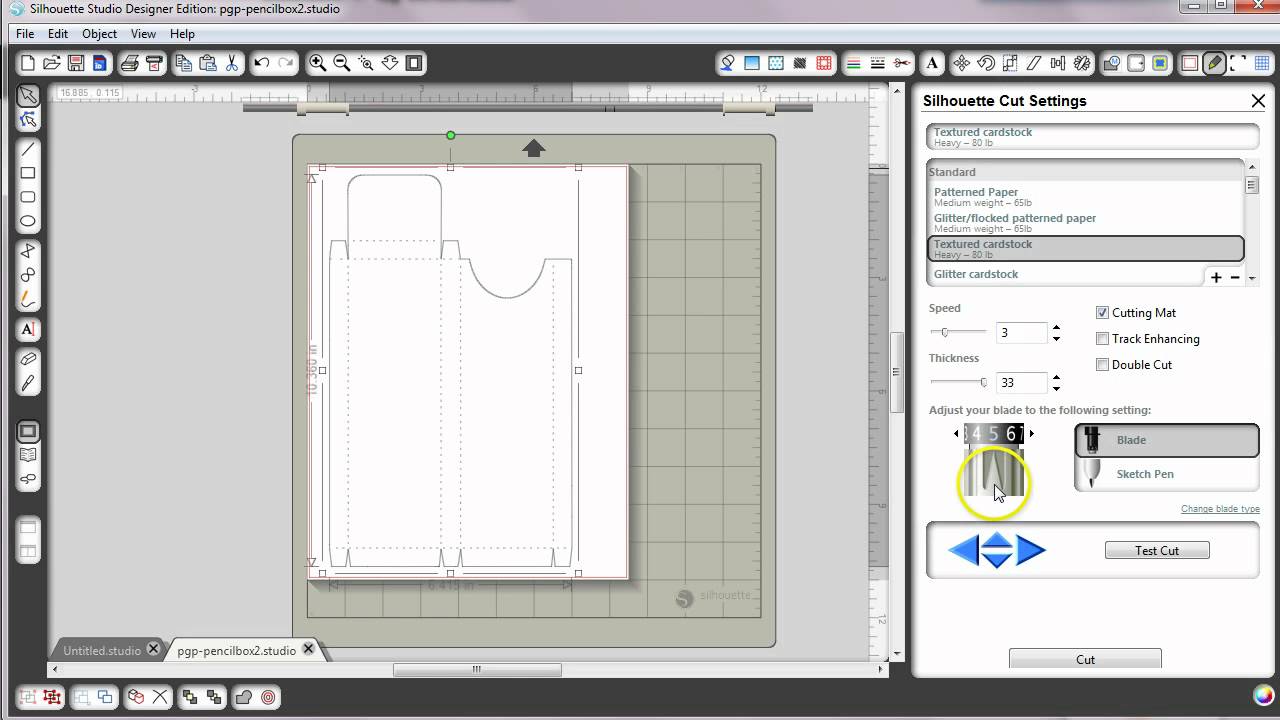Image resolution: width=1280 pixels, height=720 pixels.
Task: Adjust the Speed slider handle
Action: point(944,332)
